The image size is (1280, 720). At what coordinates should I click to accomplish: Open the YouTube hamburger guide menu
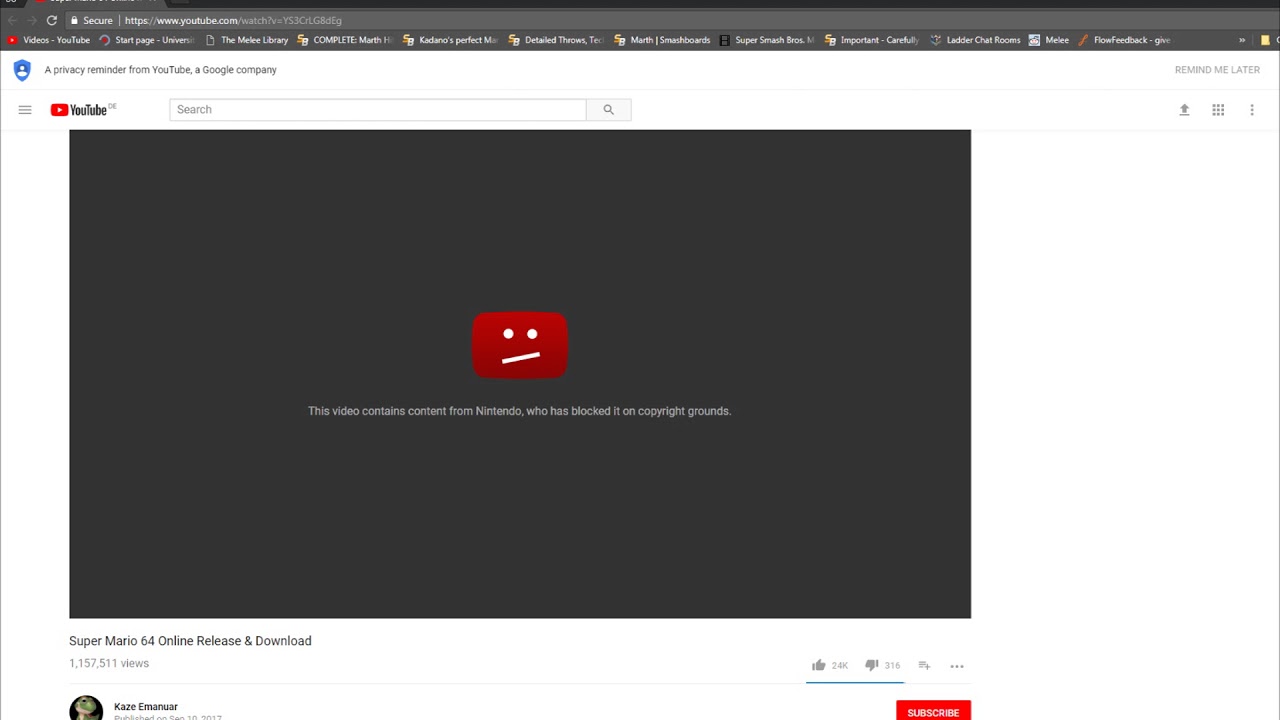click(x=25, y=110)
